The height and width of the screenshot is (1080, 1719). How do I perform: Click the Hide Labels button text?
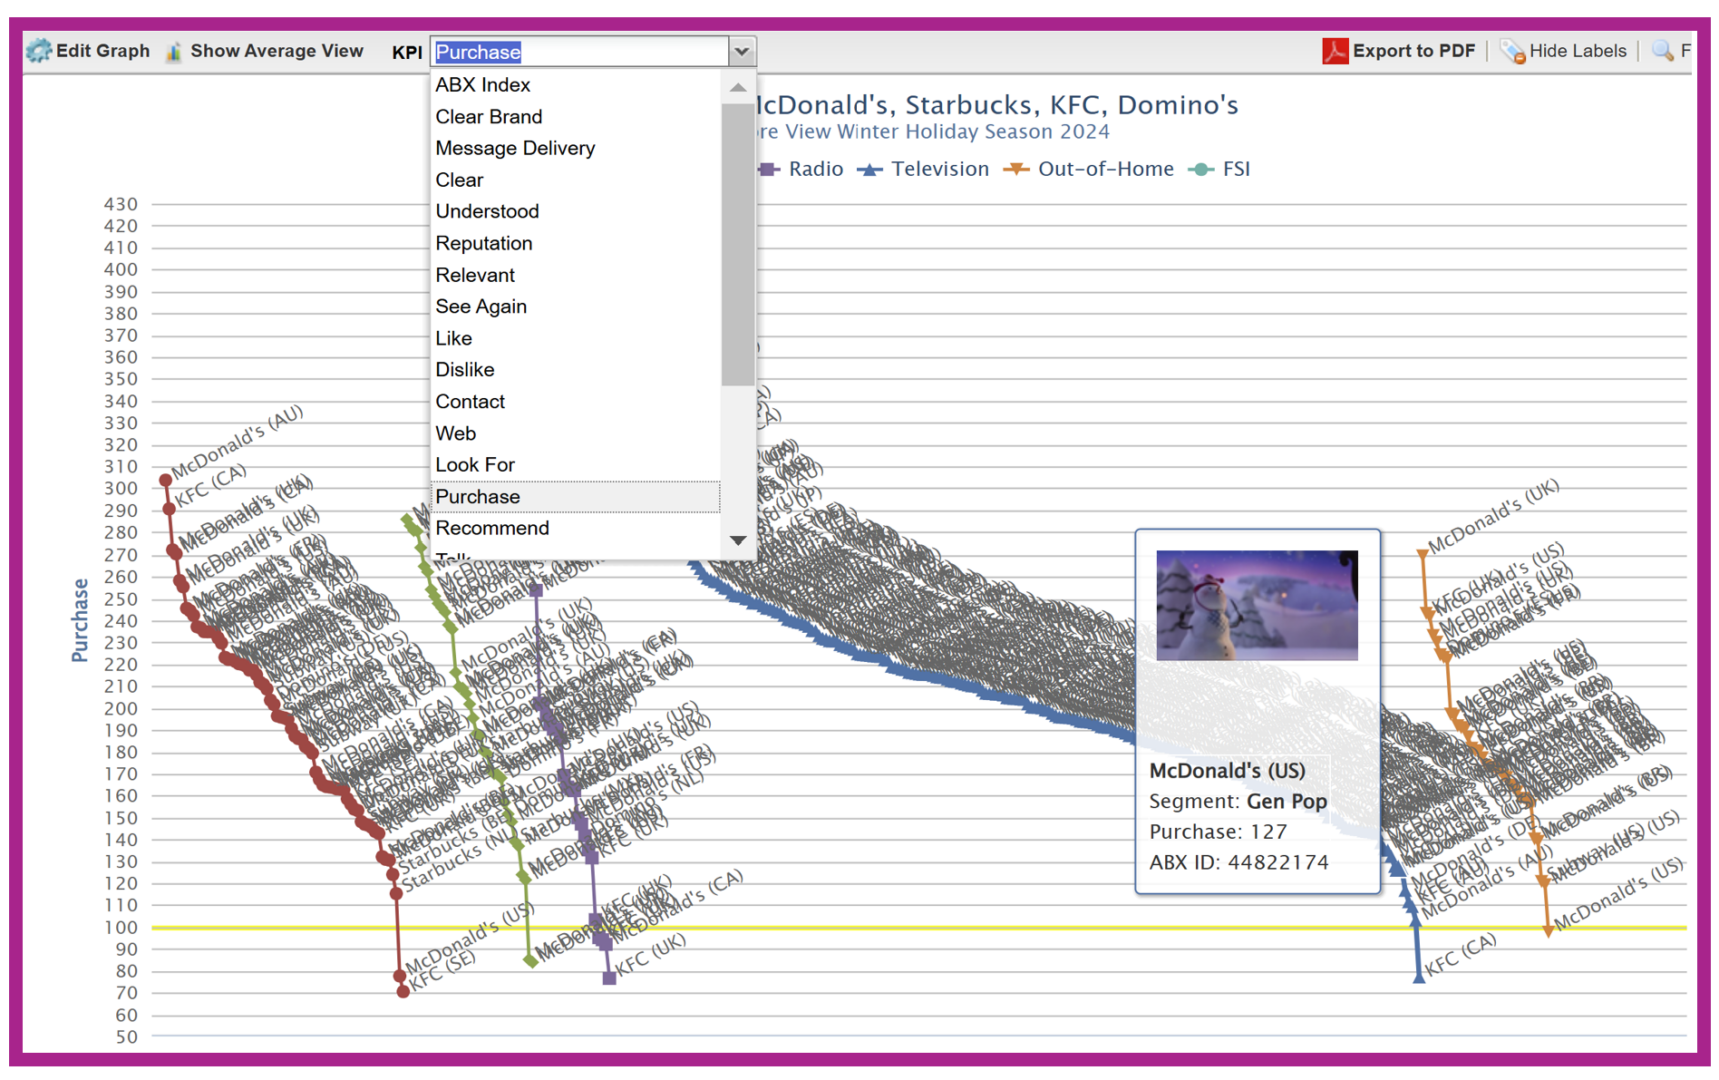point(1577,51)
